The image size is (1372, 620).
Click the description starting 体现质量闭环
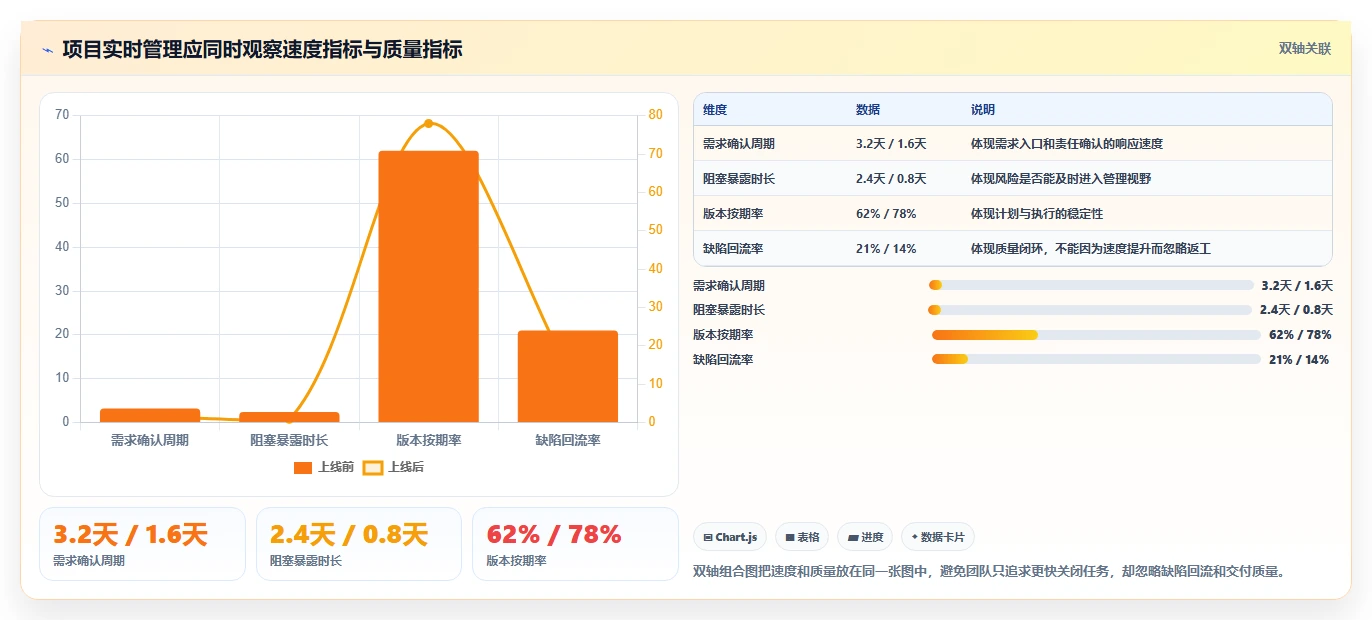tap(1091, 249)
